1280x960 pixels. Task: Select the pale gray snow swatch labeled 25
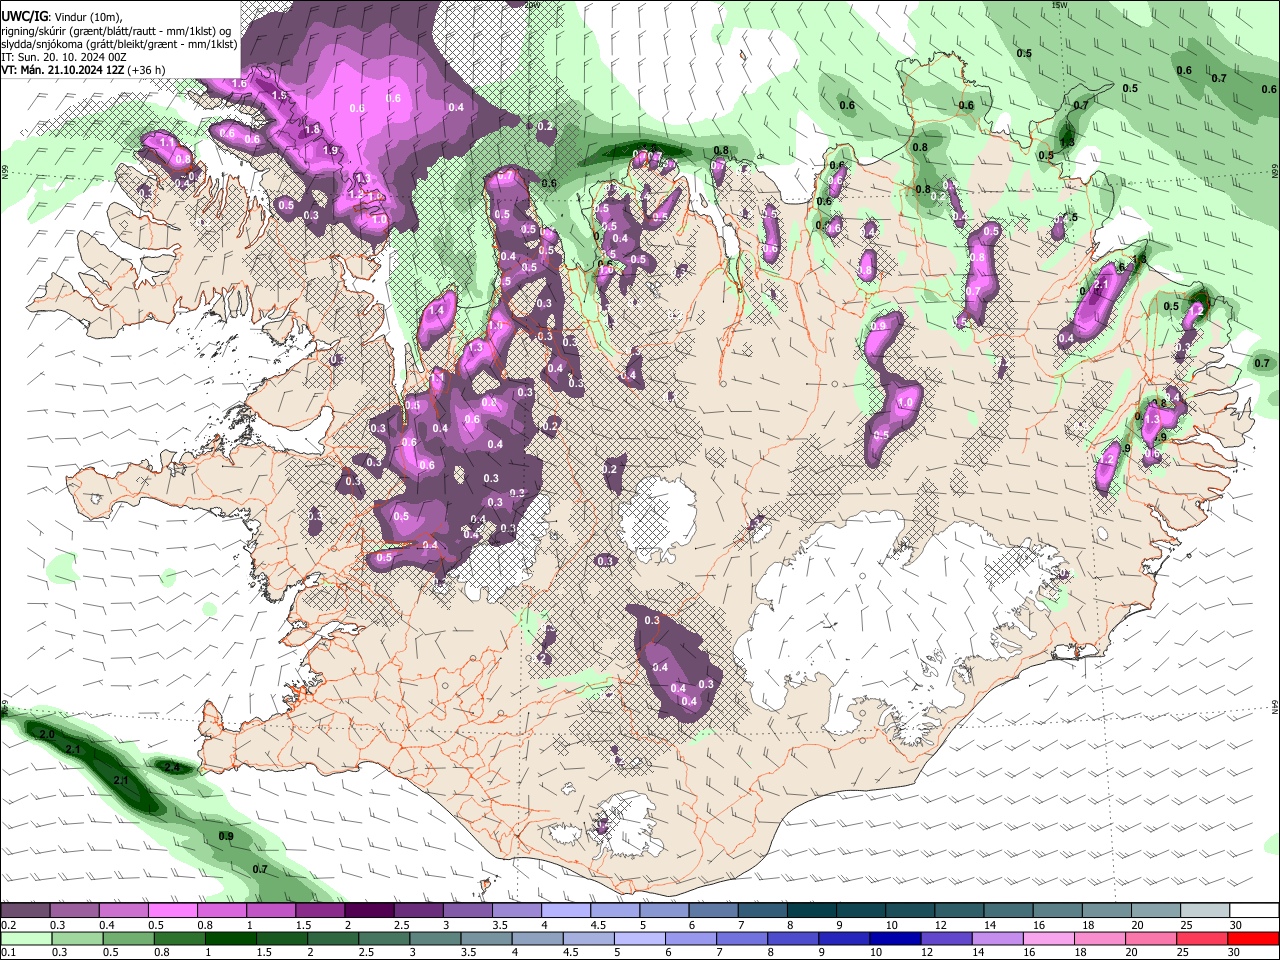tap(1203, 911)
